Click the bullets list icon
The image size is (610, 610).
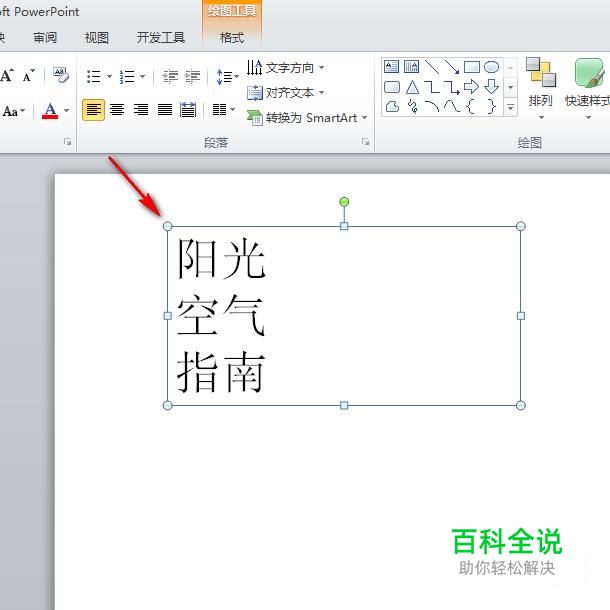[x=93, y=76]
